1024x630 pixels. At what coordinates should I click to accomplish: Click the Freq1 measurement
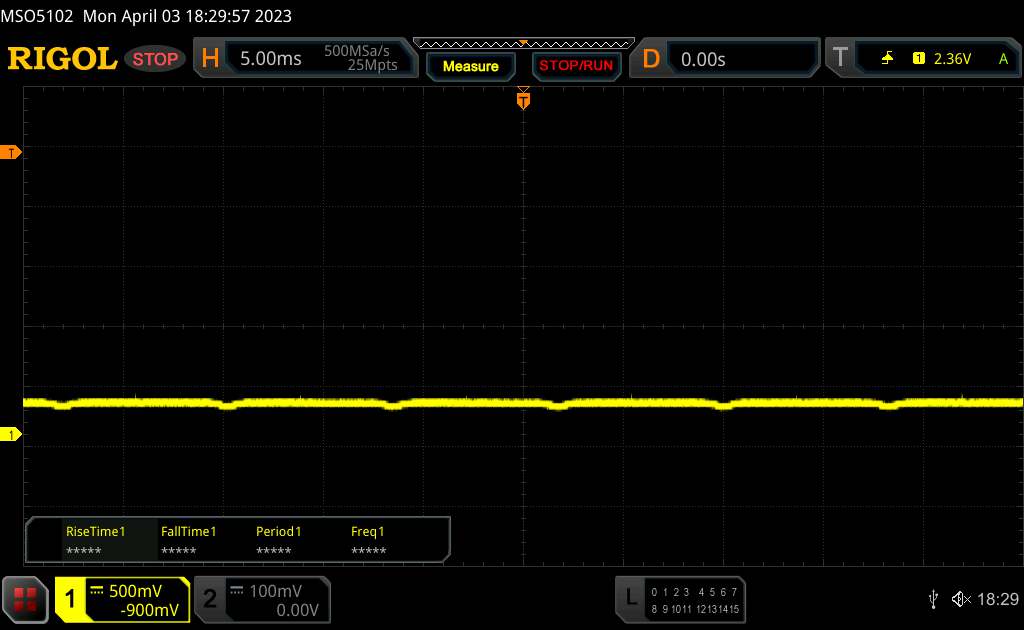tap(368, 540)
